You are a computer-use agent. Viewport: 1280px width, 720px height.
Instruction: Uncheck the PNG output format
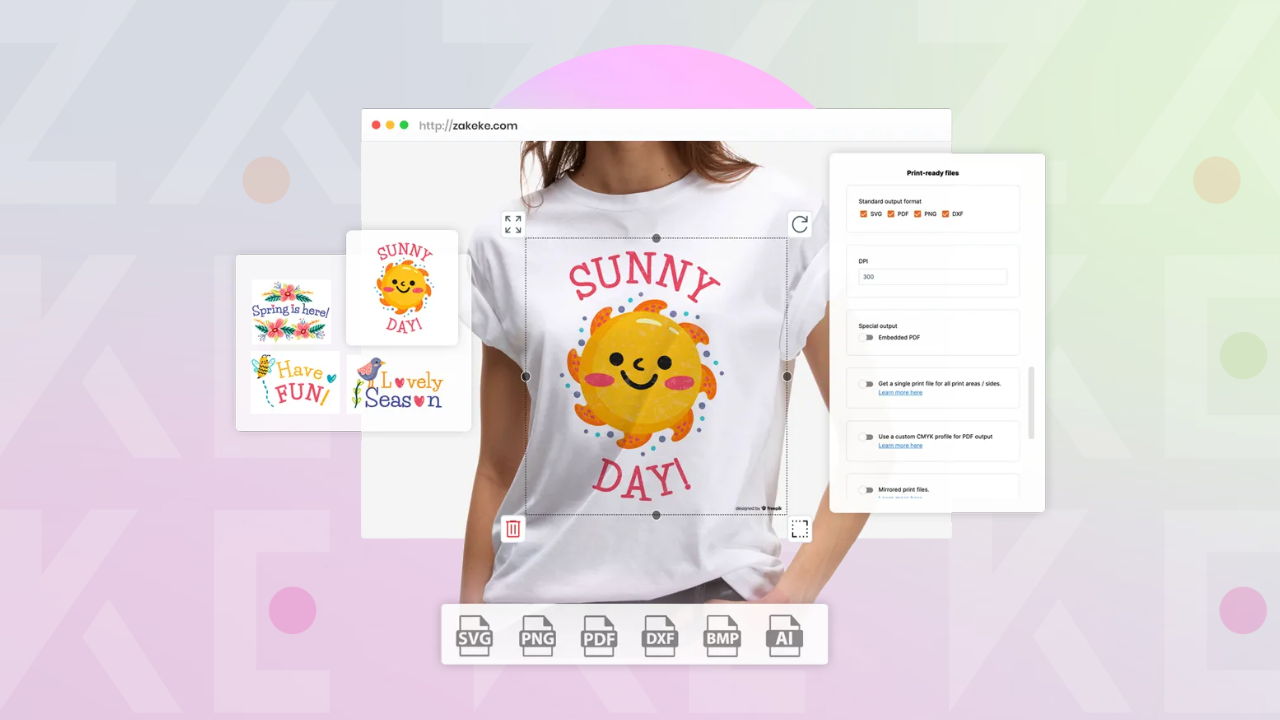918,214
